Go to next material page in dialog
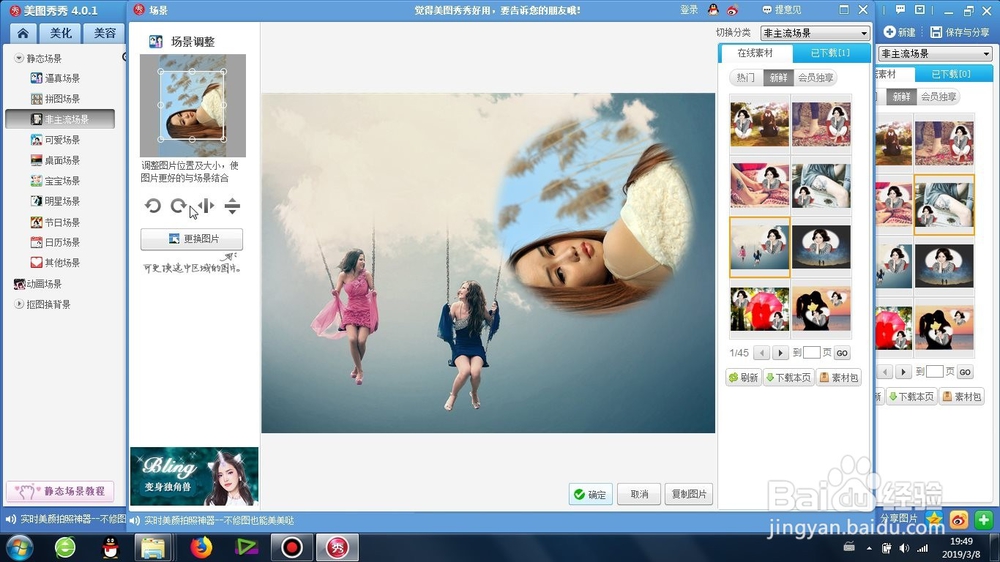The image size is (1000, 562). click(x=780, y=353)
